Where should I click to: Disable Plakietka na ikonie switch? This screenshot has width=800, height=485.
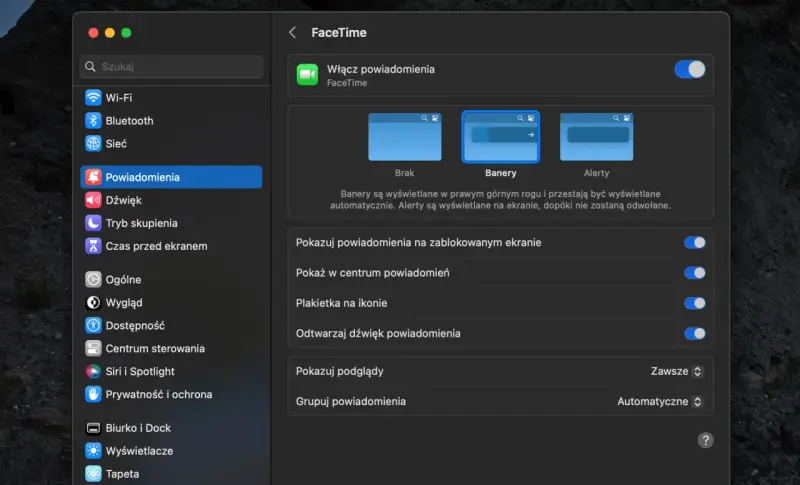tap(694, 303)
